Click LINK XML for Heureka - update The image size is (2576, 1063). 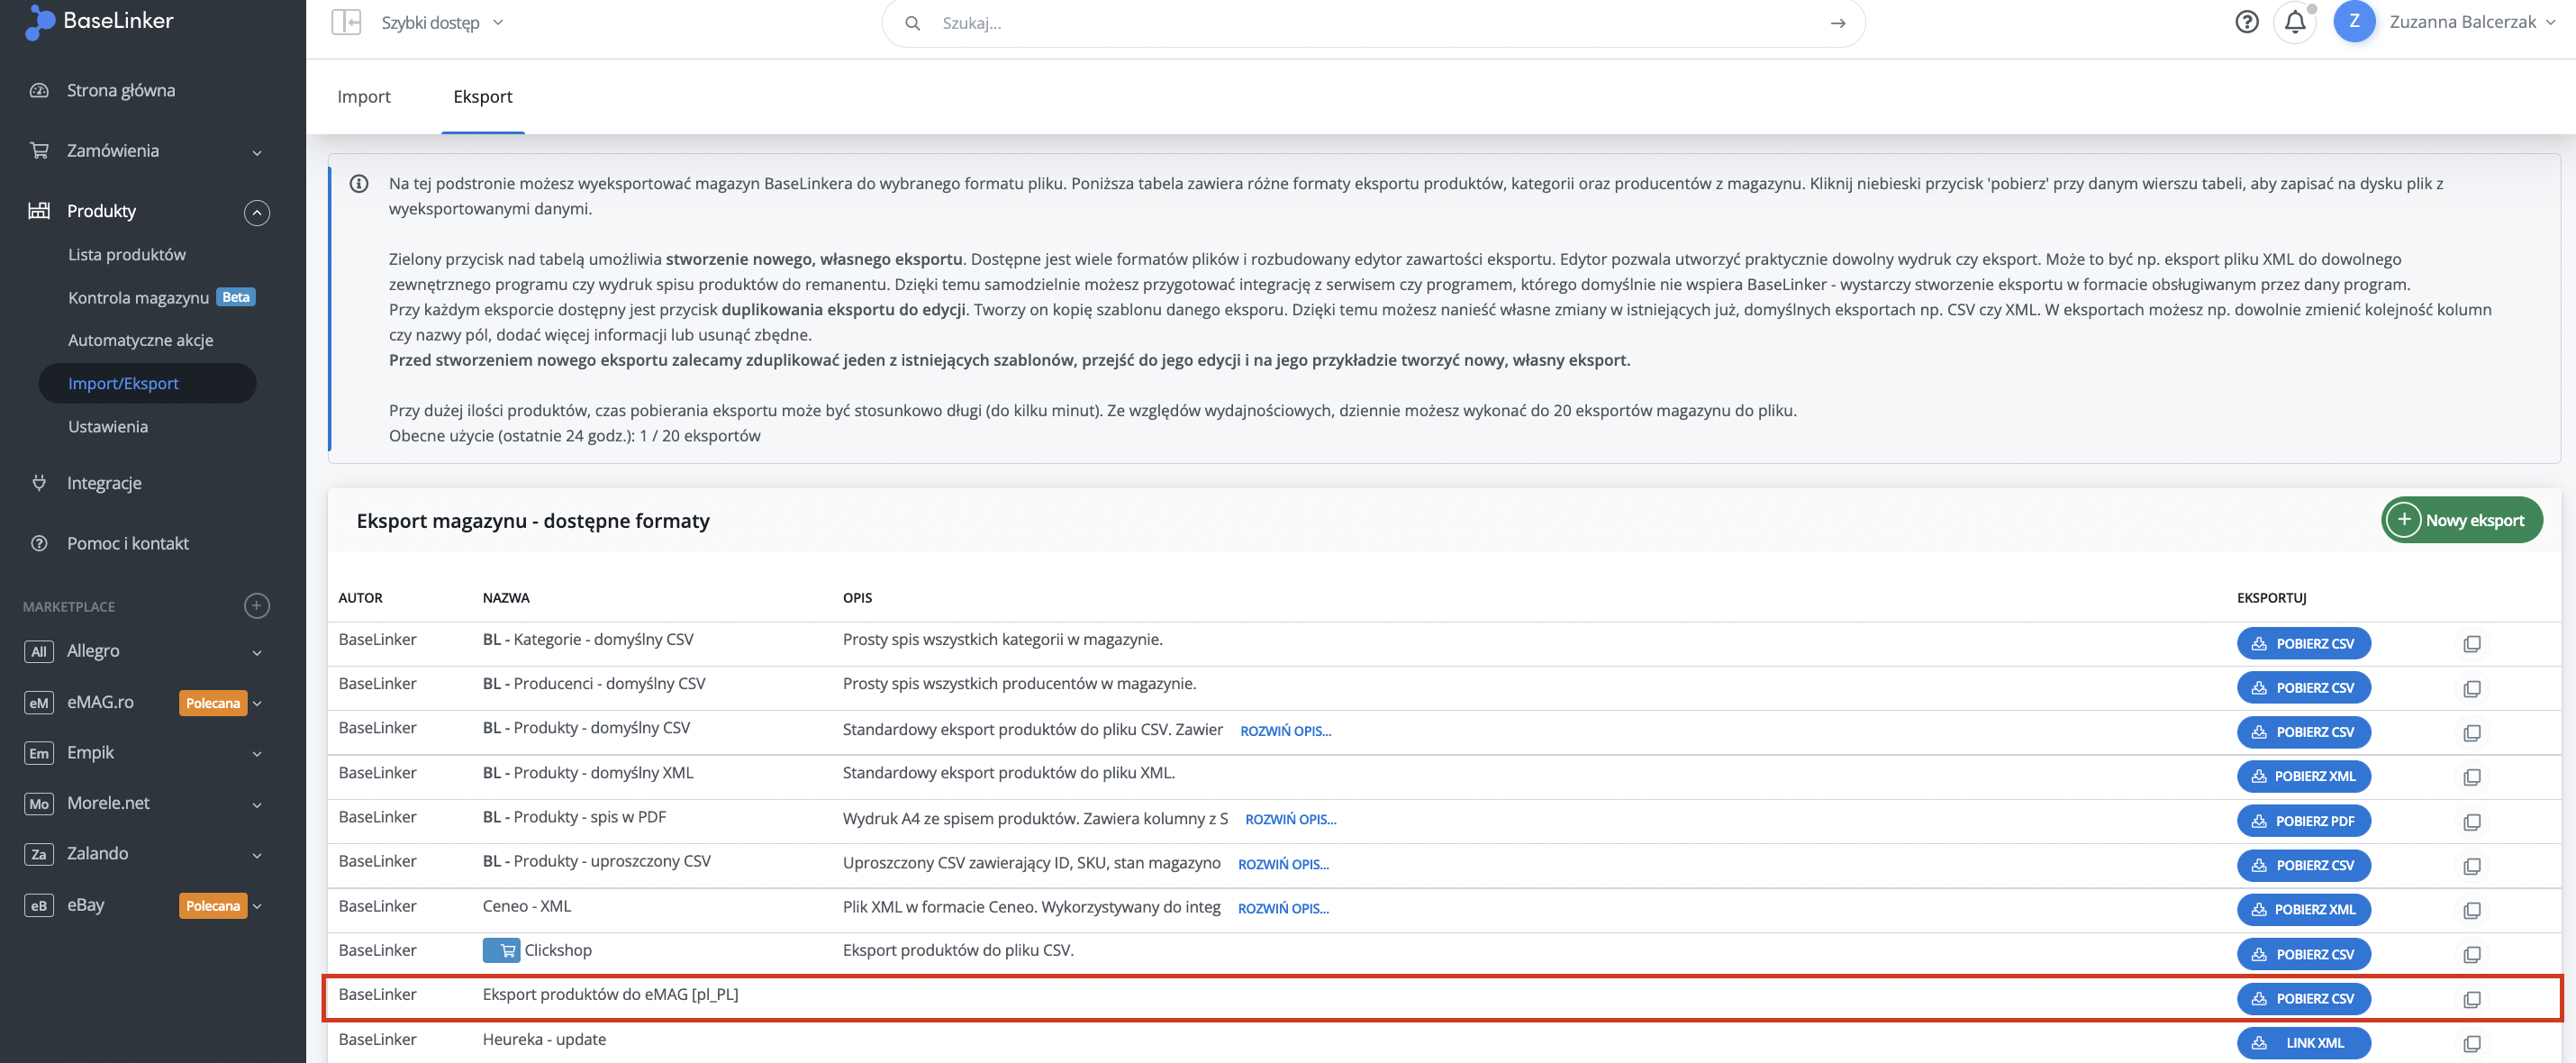[2303, 1043]
